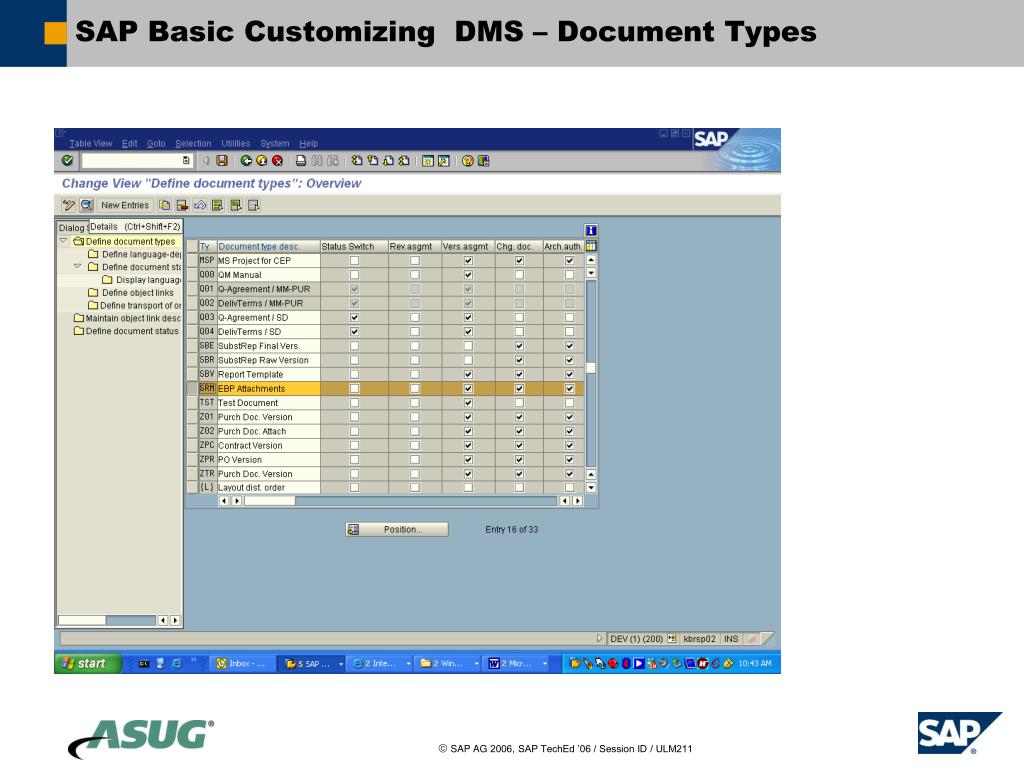Click the Copy As icon

[165, 205]
